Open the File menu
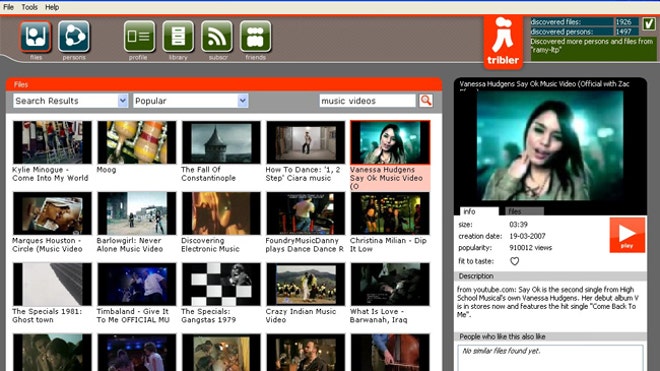The image size is (660, 371). [x=8, y=7]
